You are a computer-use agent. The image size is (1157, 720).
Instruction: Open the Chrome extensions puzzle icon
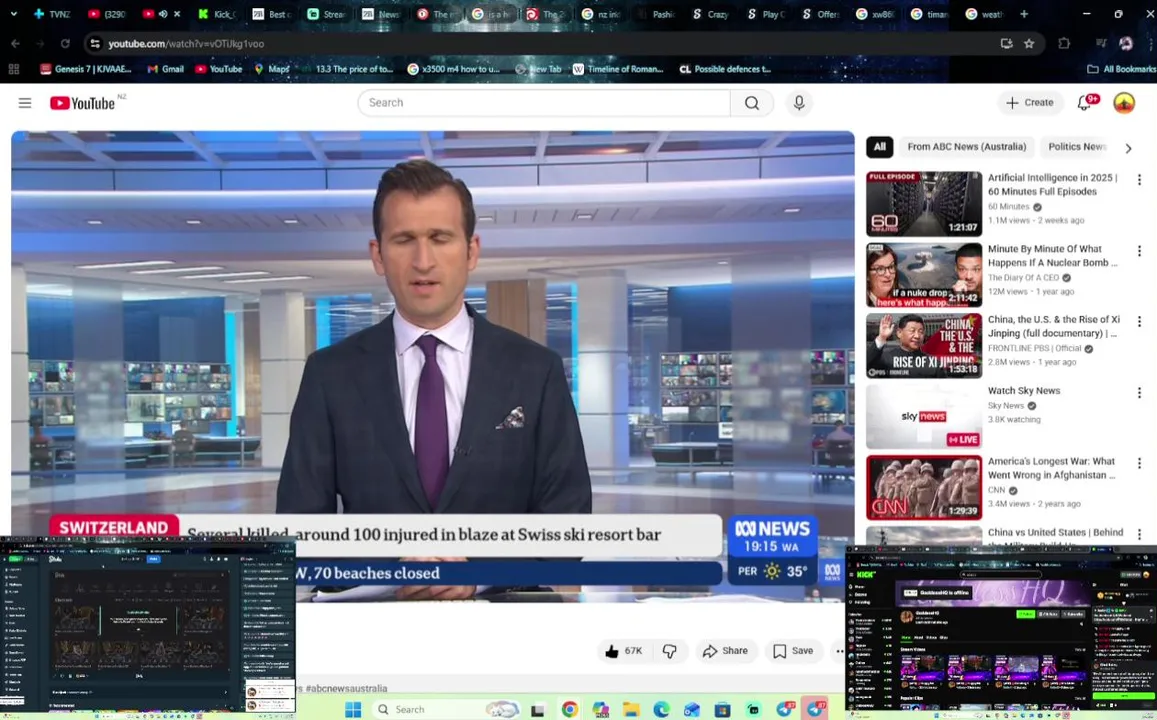pyautogui.click(x=1063, y=44)
